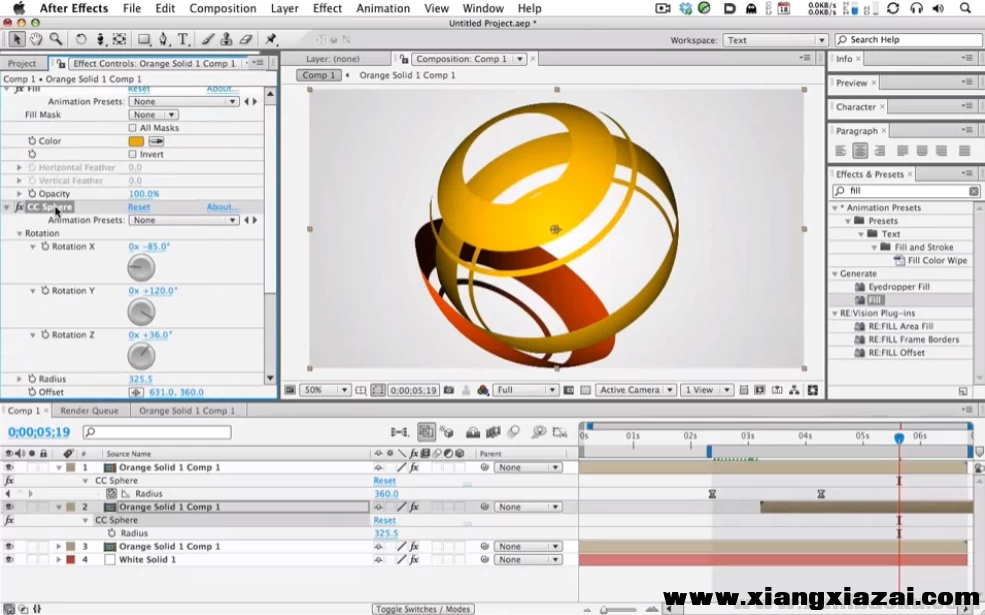This screenshot has height=615, width=985.
Task: Open the color channel display icon
Action: pos(482,390)
